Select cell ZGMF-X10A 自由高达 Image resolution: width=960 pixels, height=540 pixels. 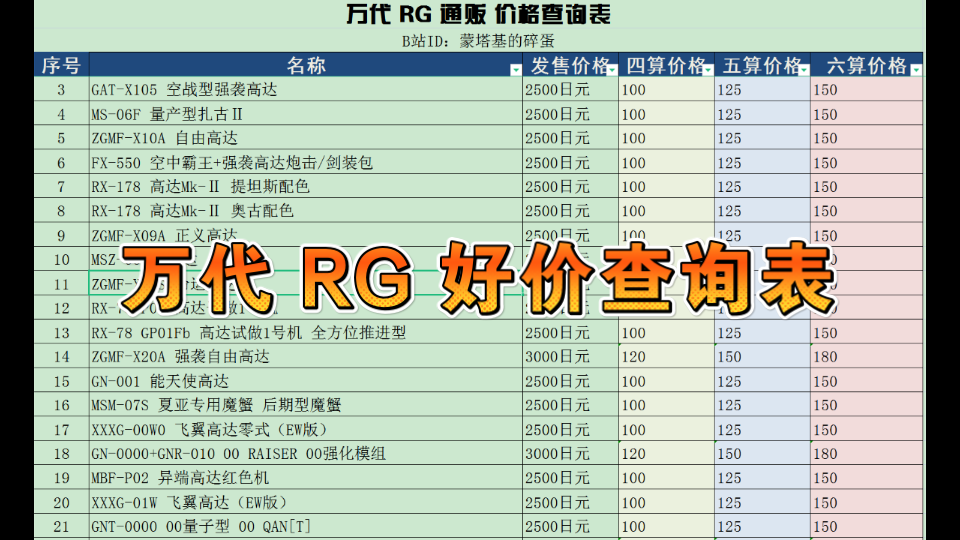tap(306, 138)
